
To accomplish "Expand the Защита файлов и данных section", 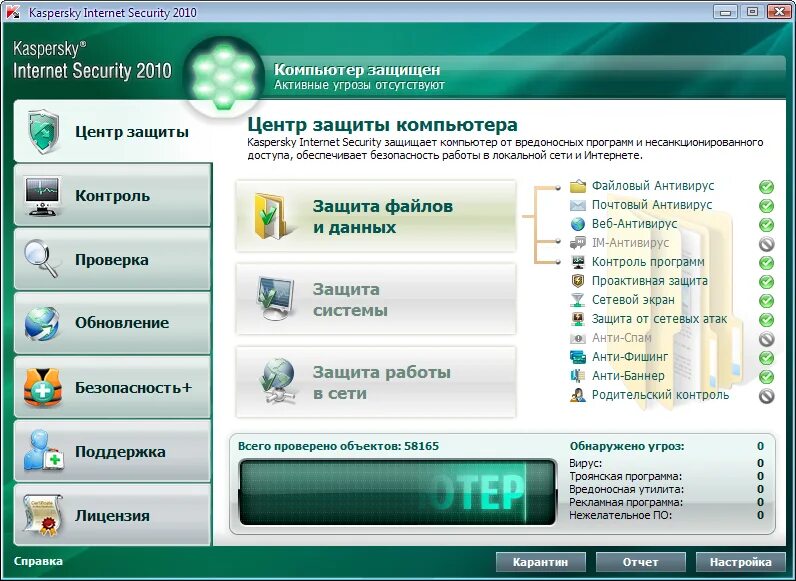I will [376, 216].
